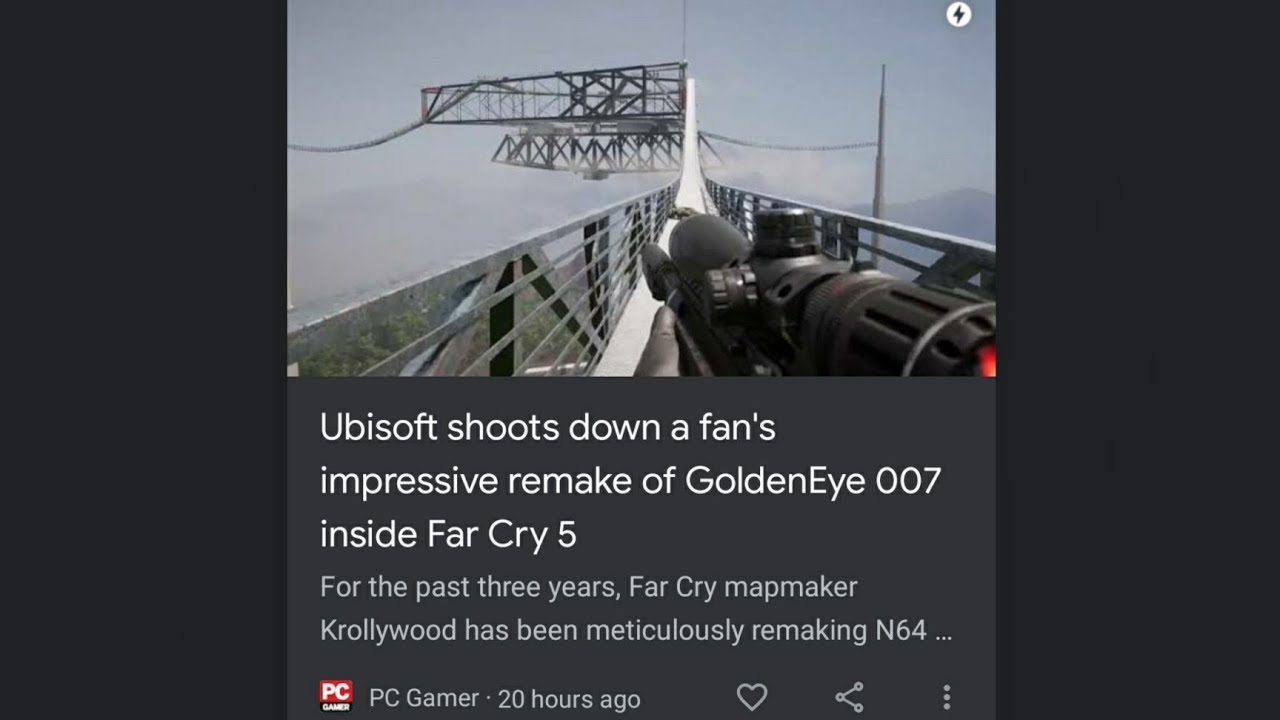Click the '20 hours ago' timestamp
The height and width of the screenshot is (720, 1280).
point(569,699)
